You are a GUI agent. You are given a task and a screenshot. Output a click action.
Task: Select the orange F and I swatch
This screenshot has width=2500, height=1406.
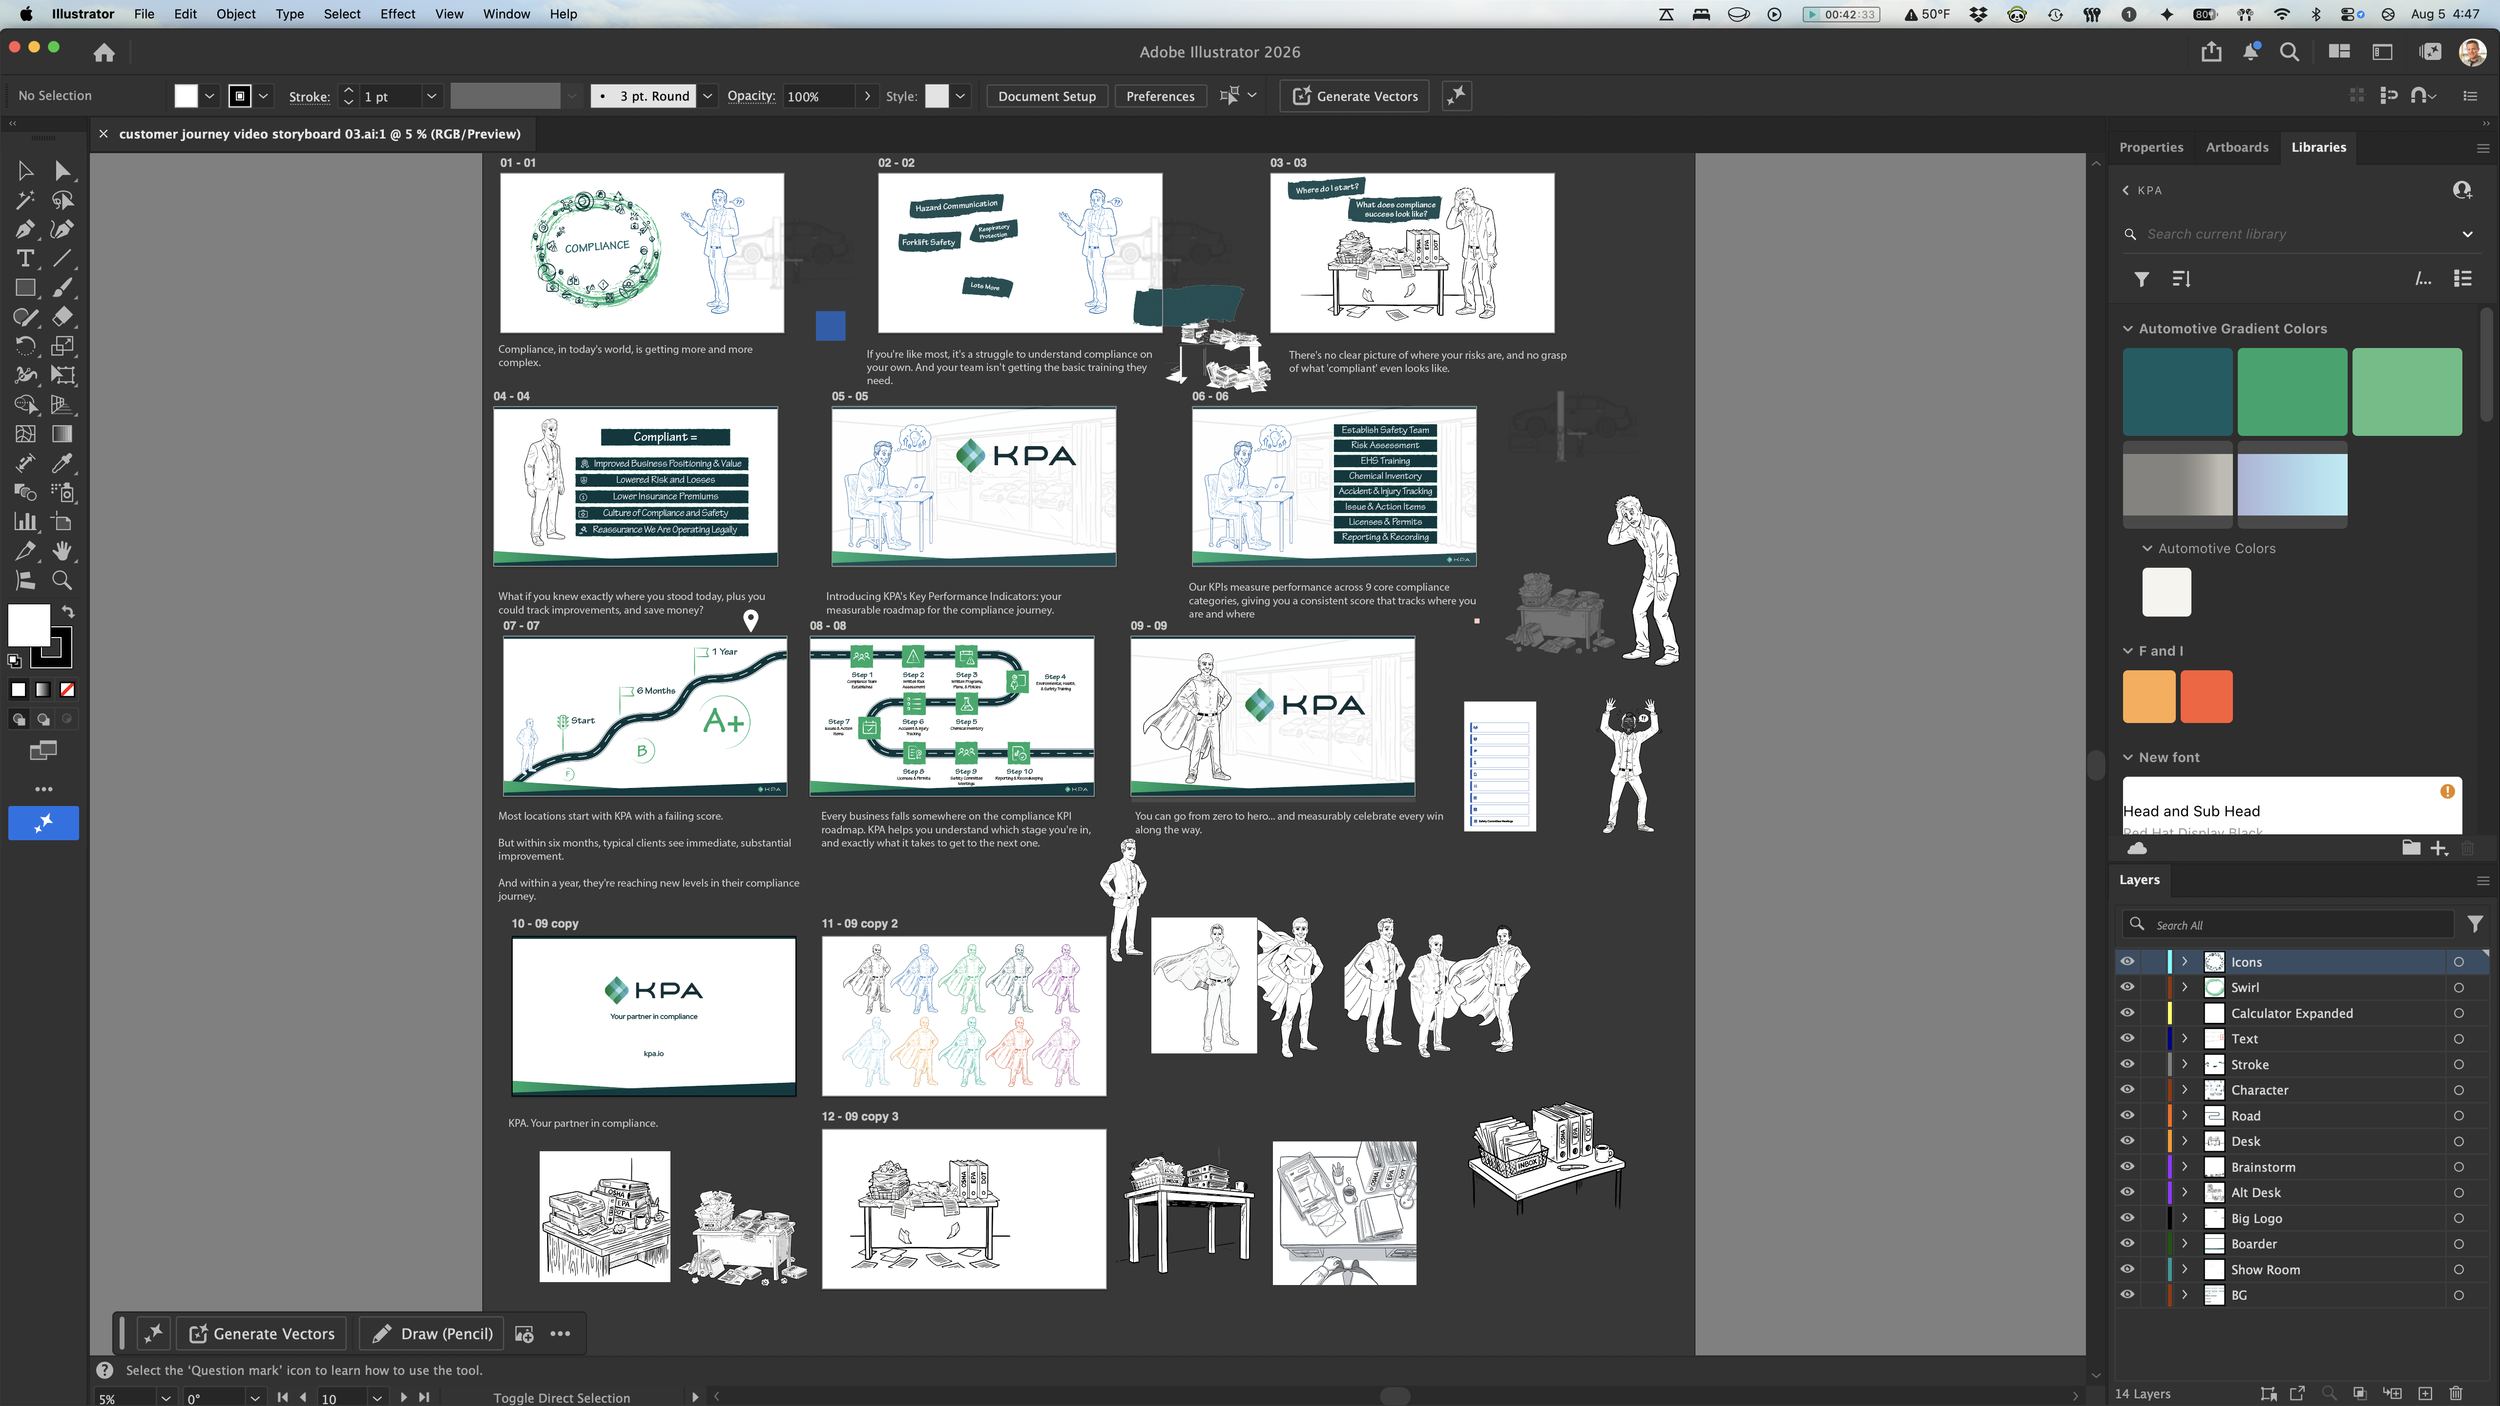[2149, 697]
